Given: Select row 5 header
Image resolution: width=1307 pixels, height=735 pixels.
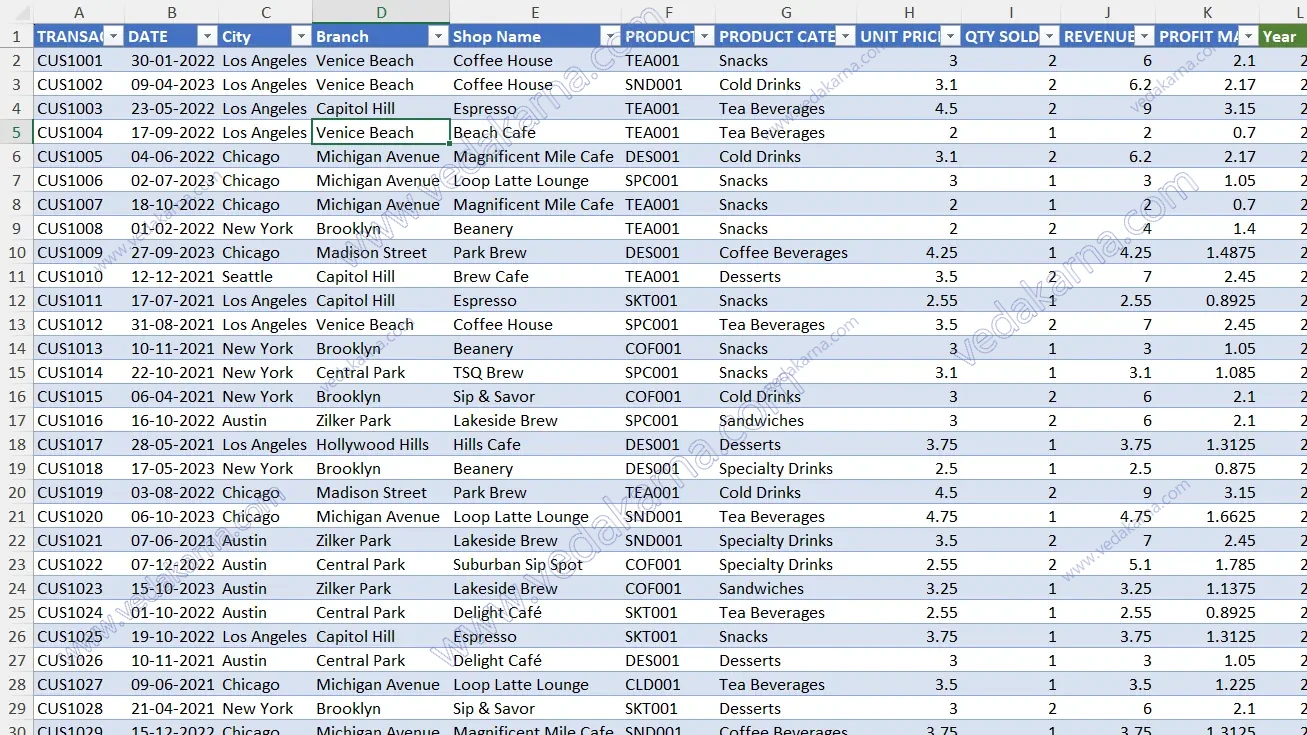Looking at the screenshot, I should coord(17,132).
